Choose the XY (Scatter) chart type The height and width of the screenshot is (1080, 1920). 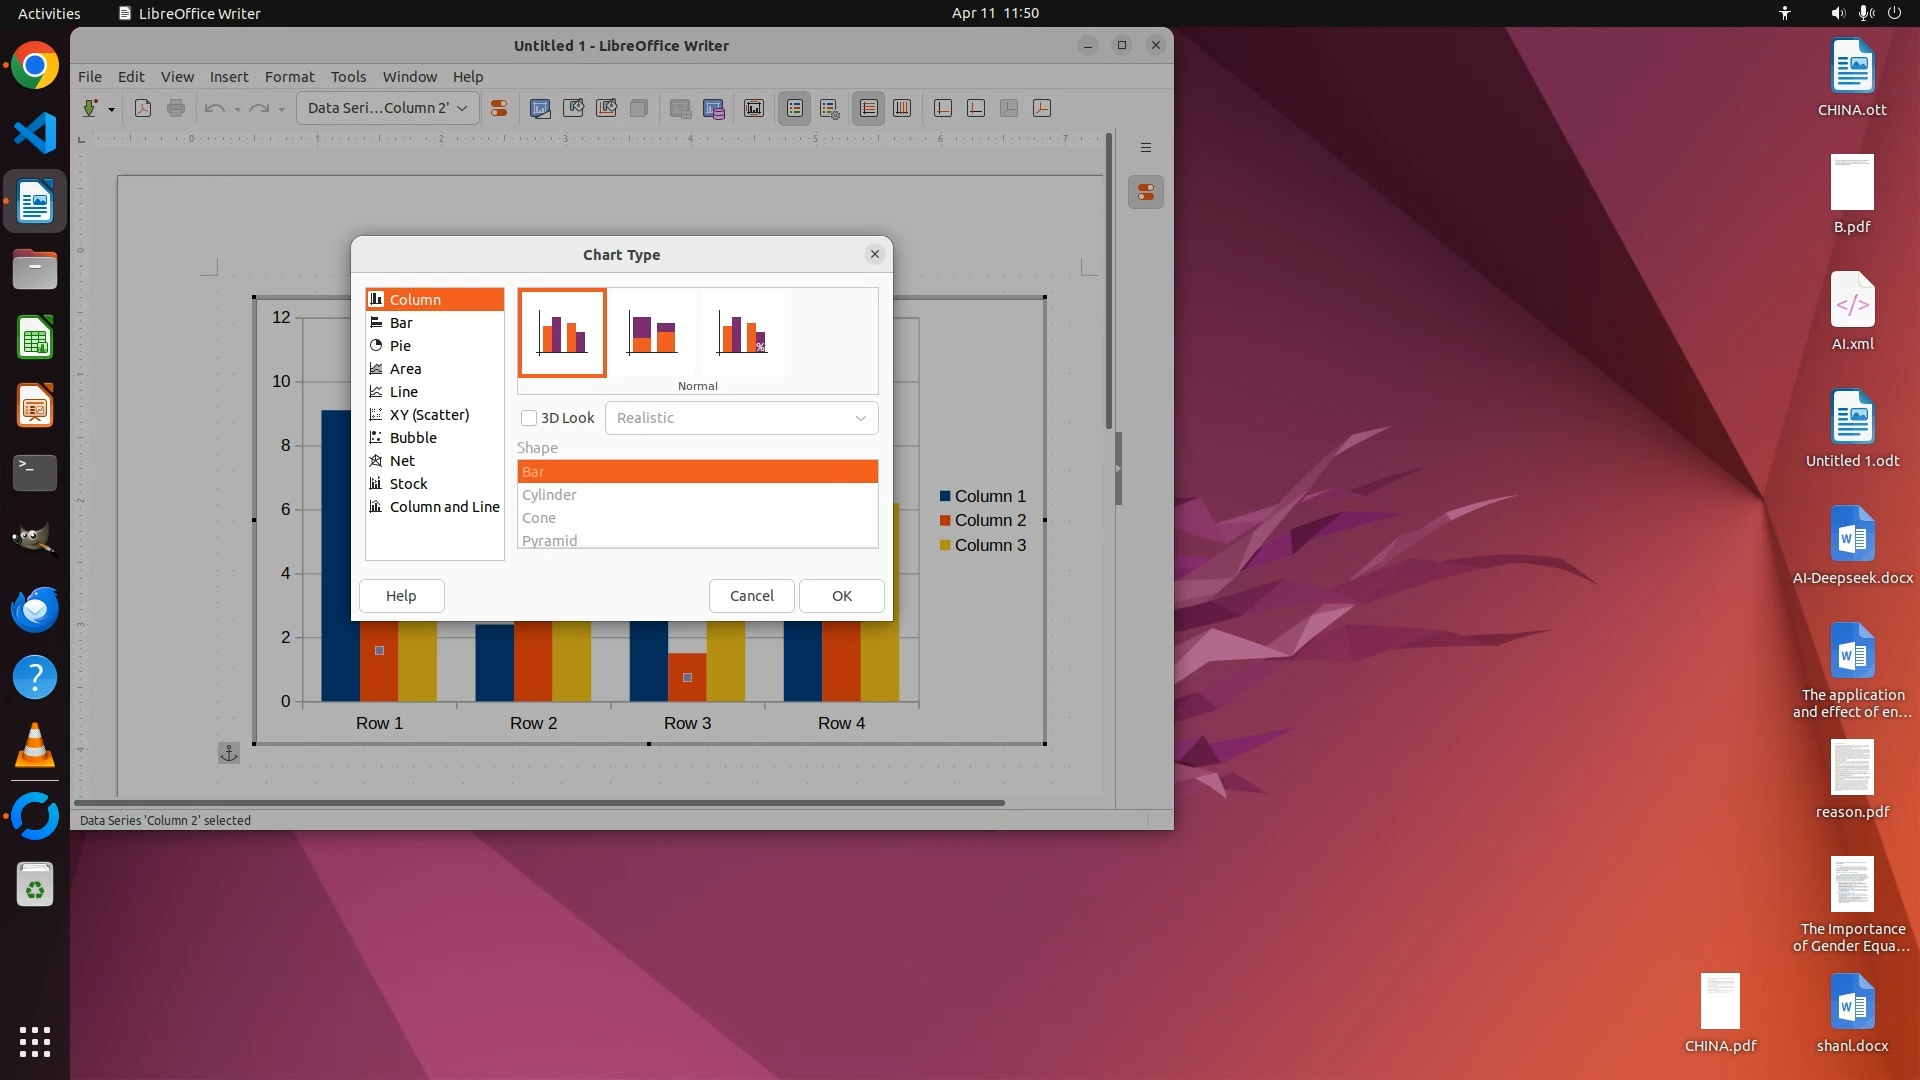[429, 415]
